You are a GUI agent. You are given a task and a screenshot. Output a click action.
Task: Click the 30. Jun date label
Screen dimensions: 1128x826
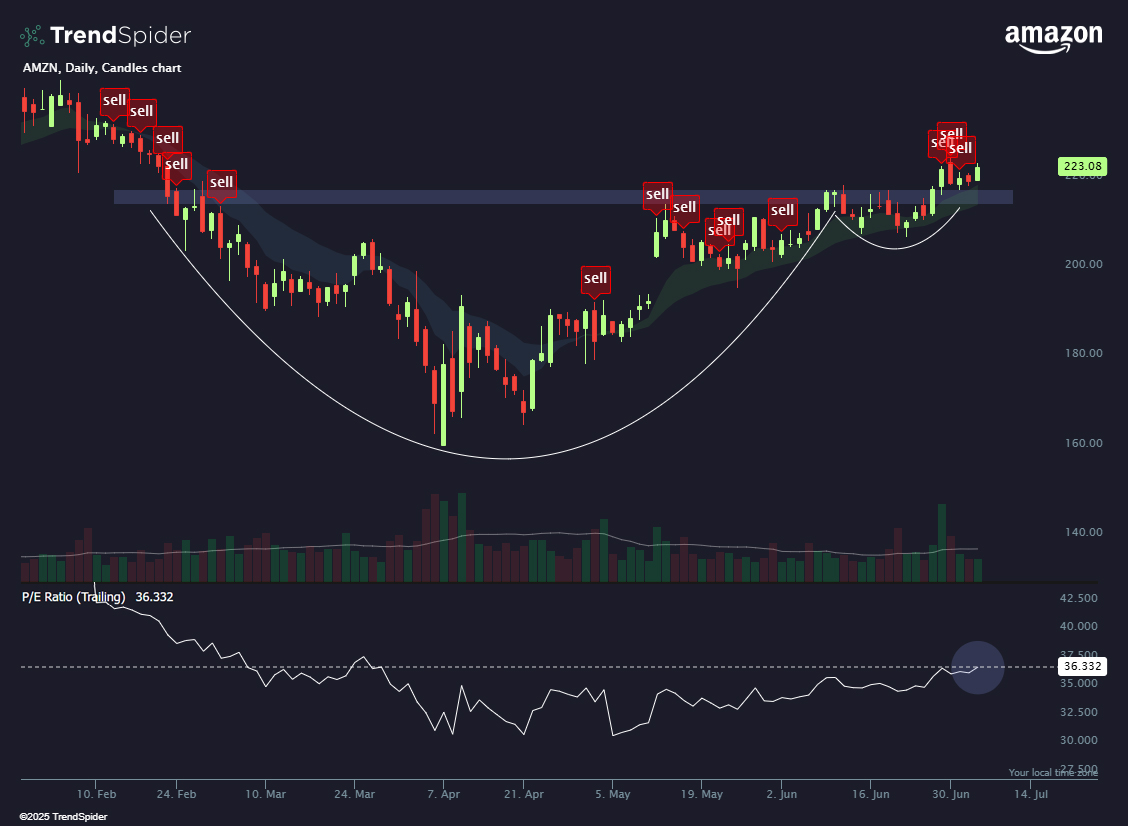click(x=951, y=794)
